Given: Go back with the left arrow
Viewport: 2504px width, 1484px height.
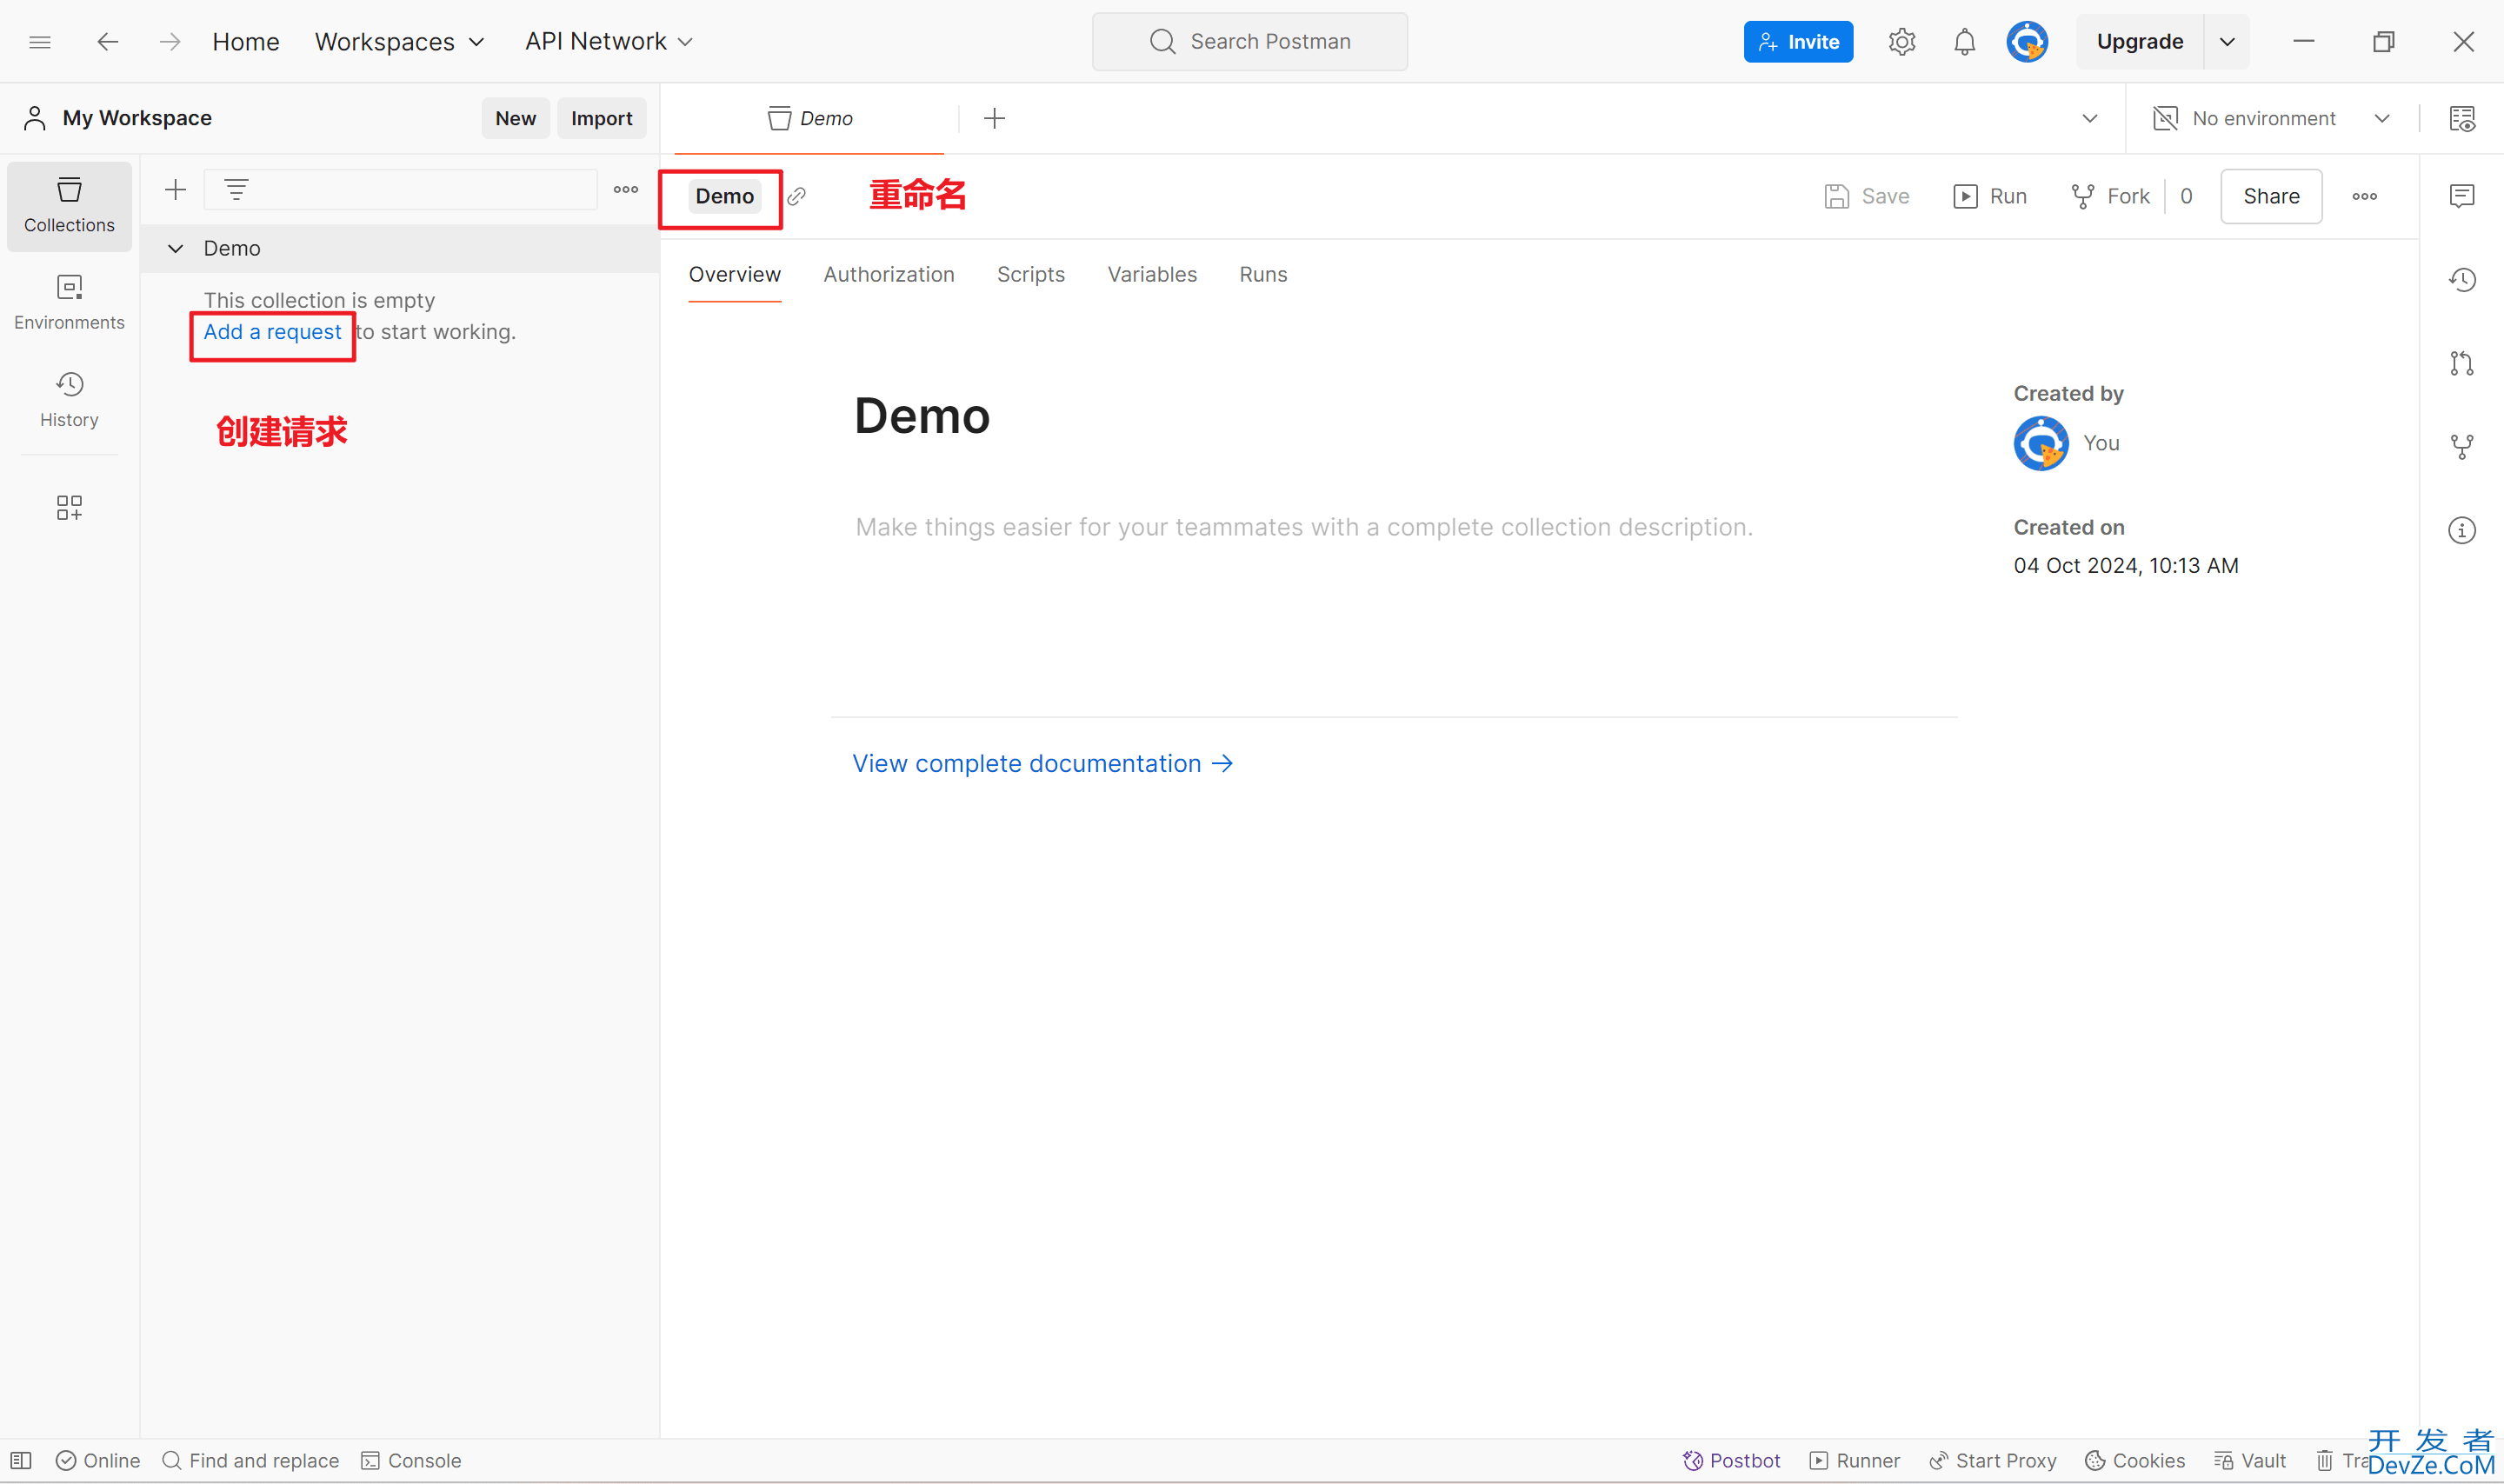Looking at the screenshot, I should pos(107,42).
